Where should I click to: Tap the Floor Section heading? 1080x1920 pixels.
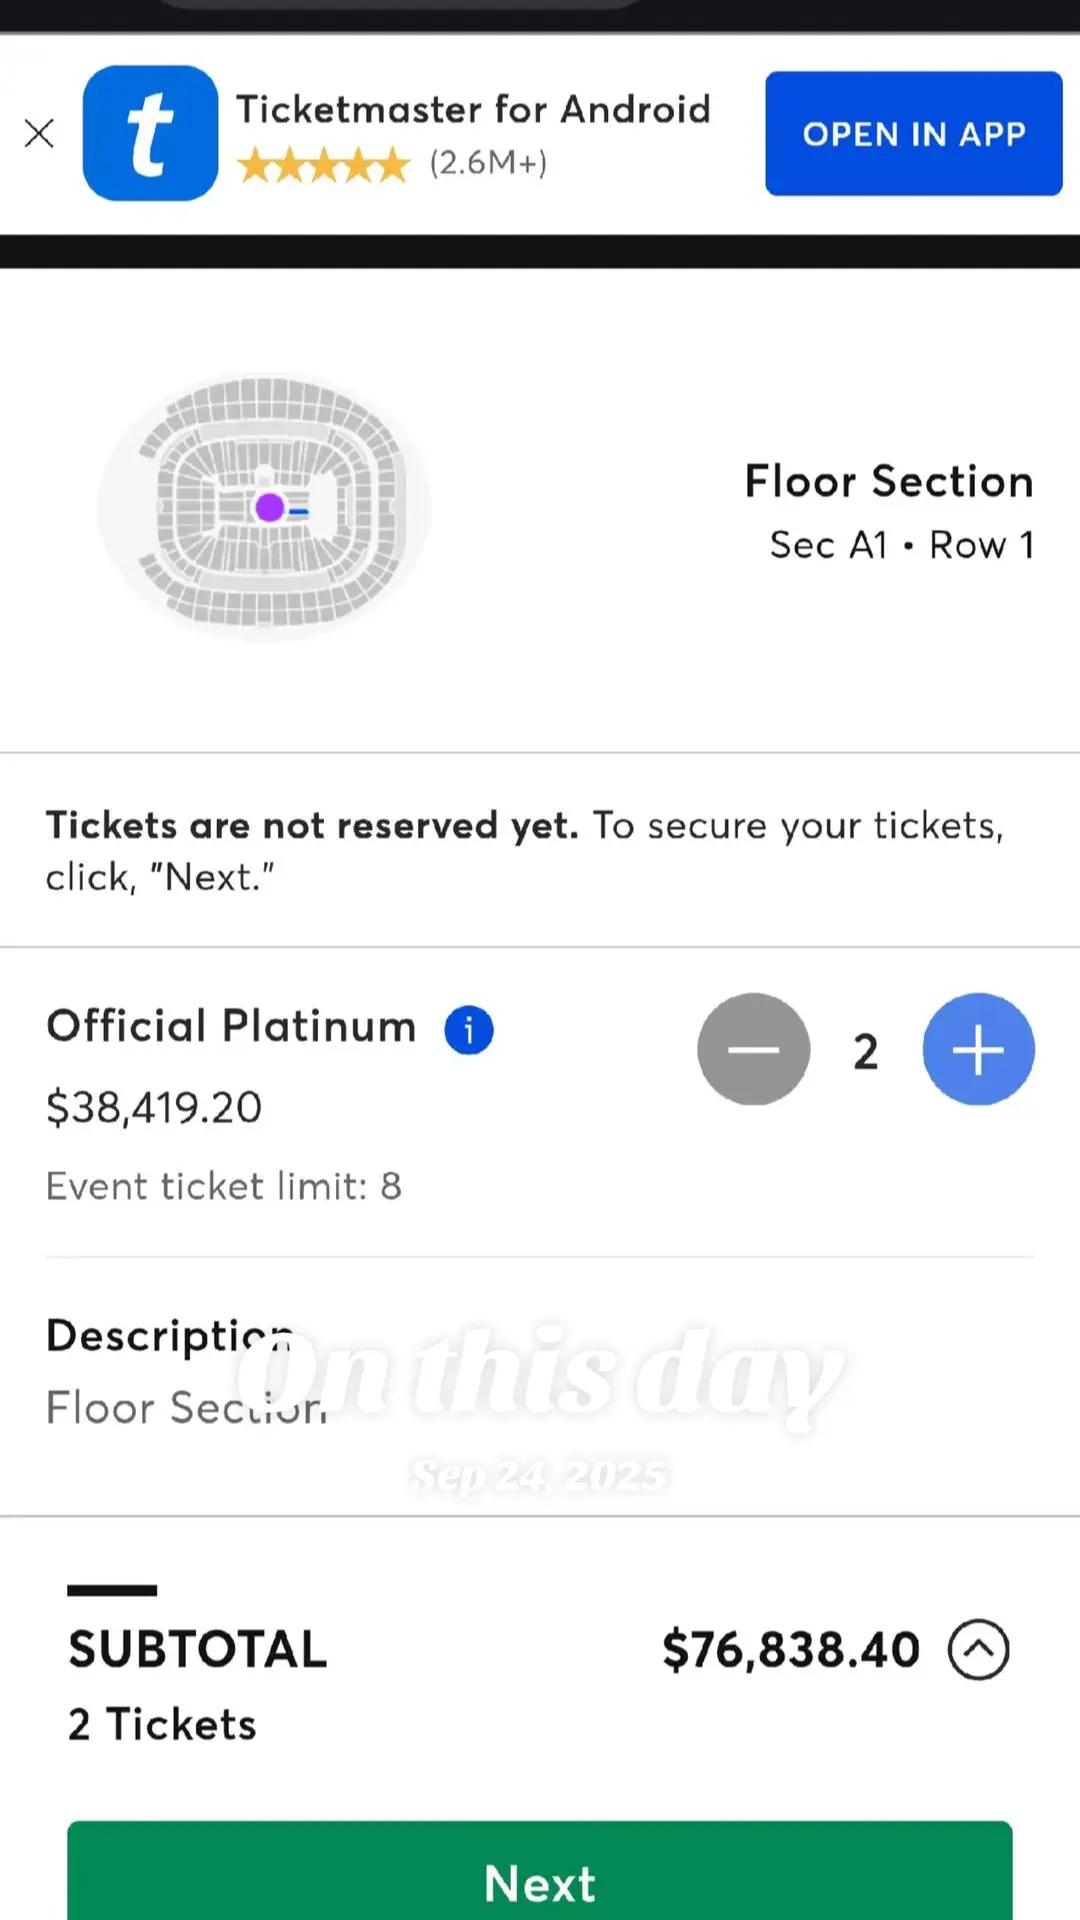click(x=889, y=481)
